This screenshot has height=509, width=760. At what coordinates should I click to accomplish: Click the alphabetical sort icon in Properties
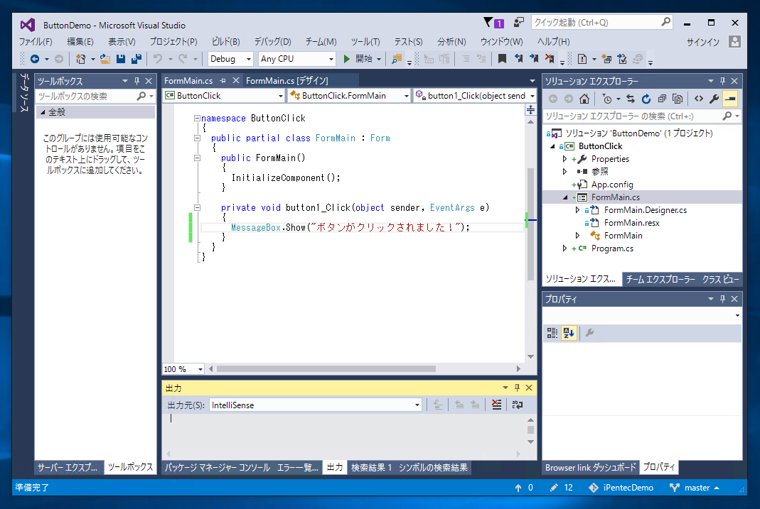[x=568, y=333]
